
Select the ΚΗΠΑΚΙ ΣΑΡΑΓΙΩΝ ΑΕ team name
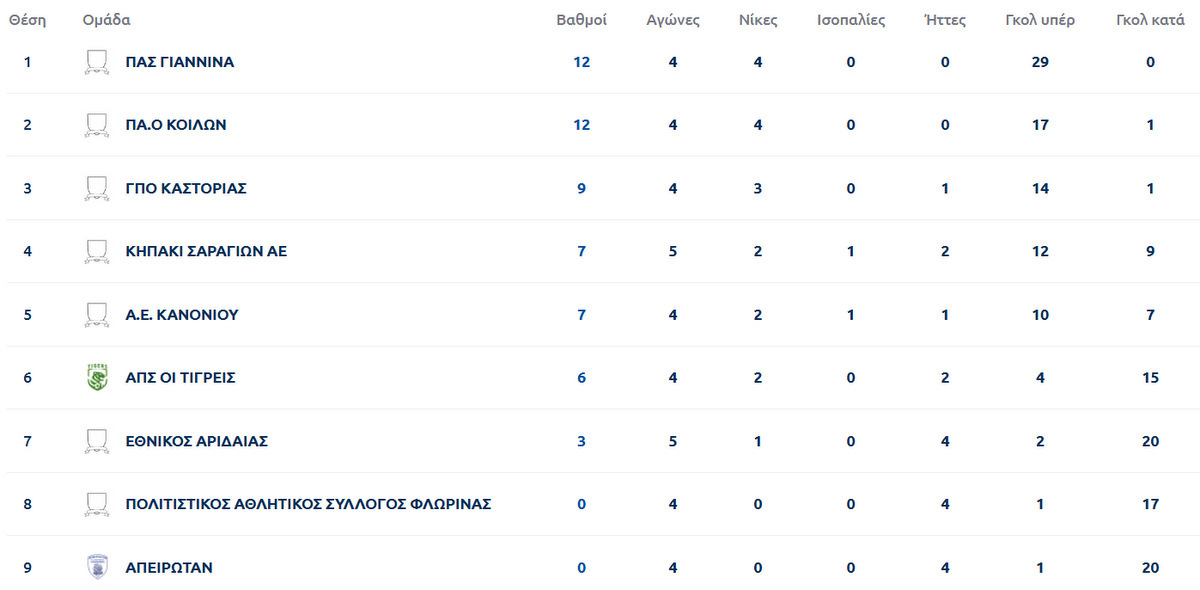(x=206, y=251)
